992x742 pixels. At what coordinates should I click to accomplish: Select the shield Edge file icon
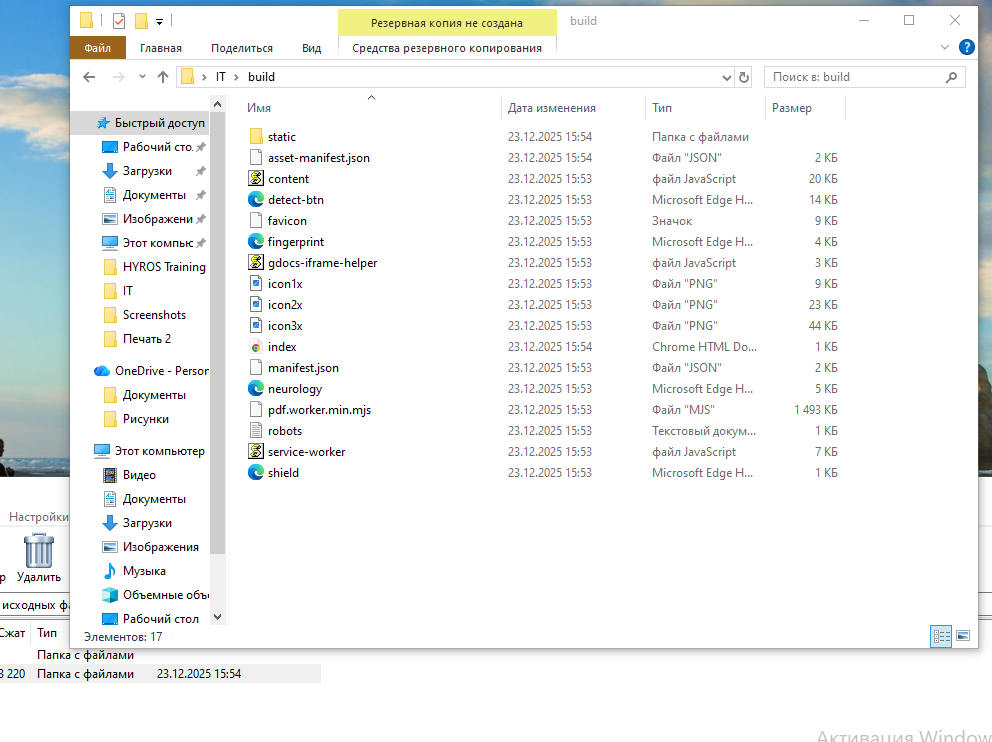[256, 473]
